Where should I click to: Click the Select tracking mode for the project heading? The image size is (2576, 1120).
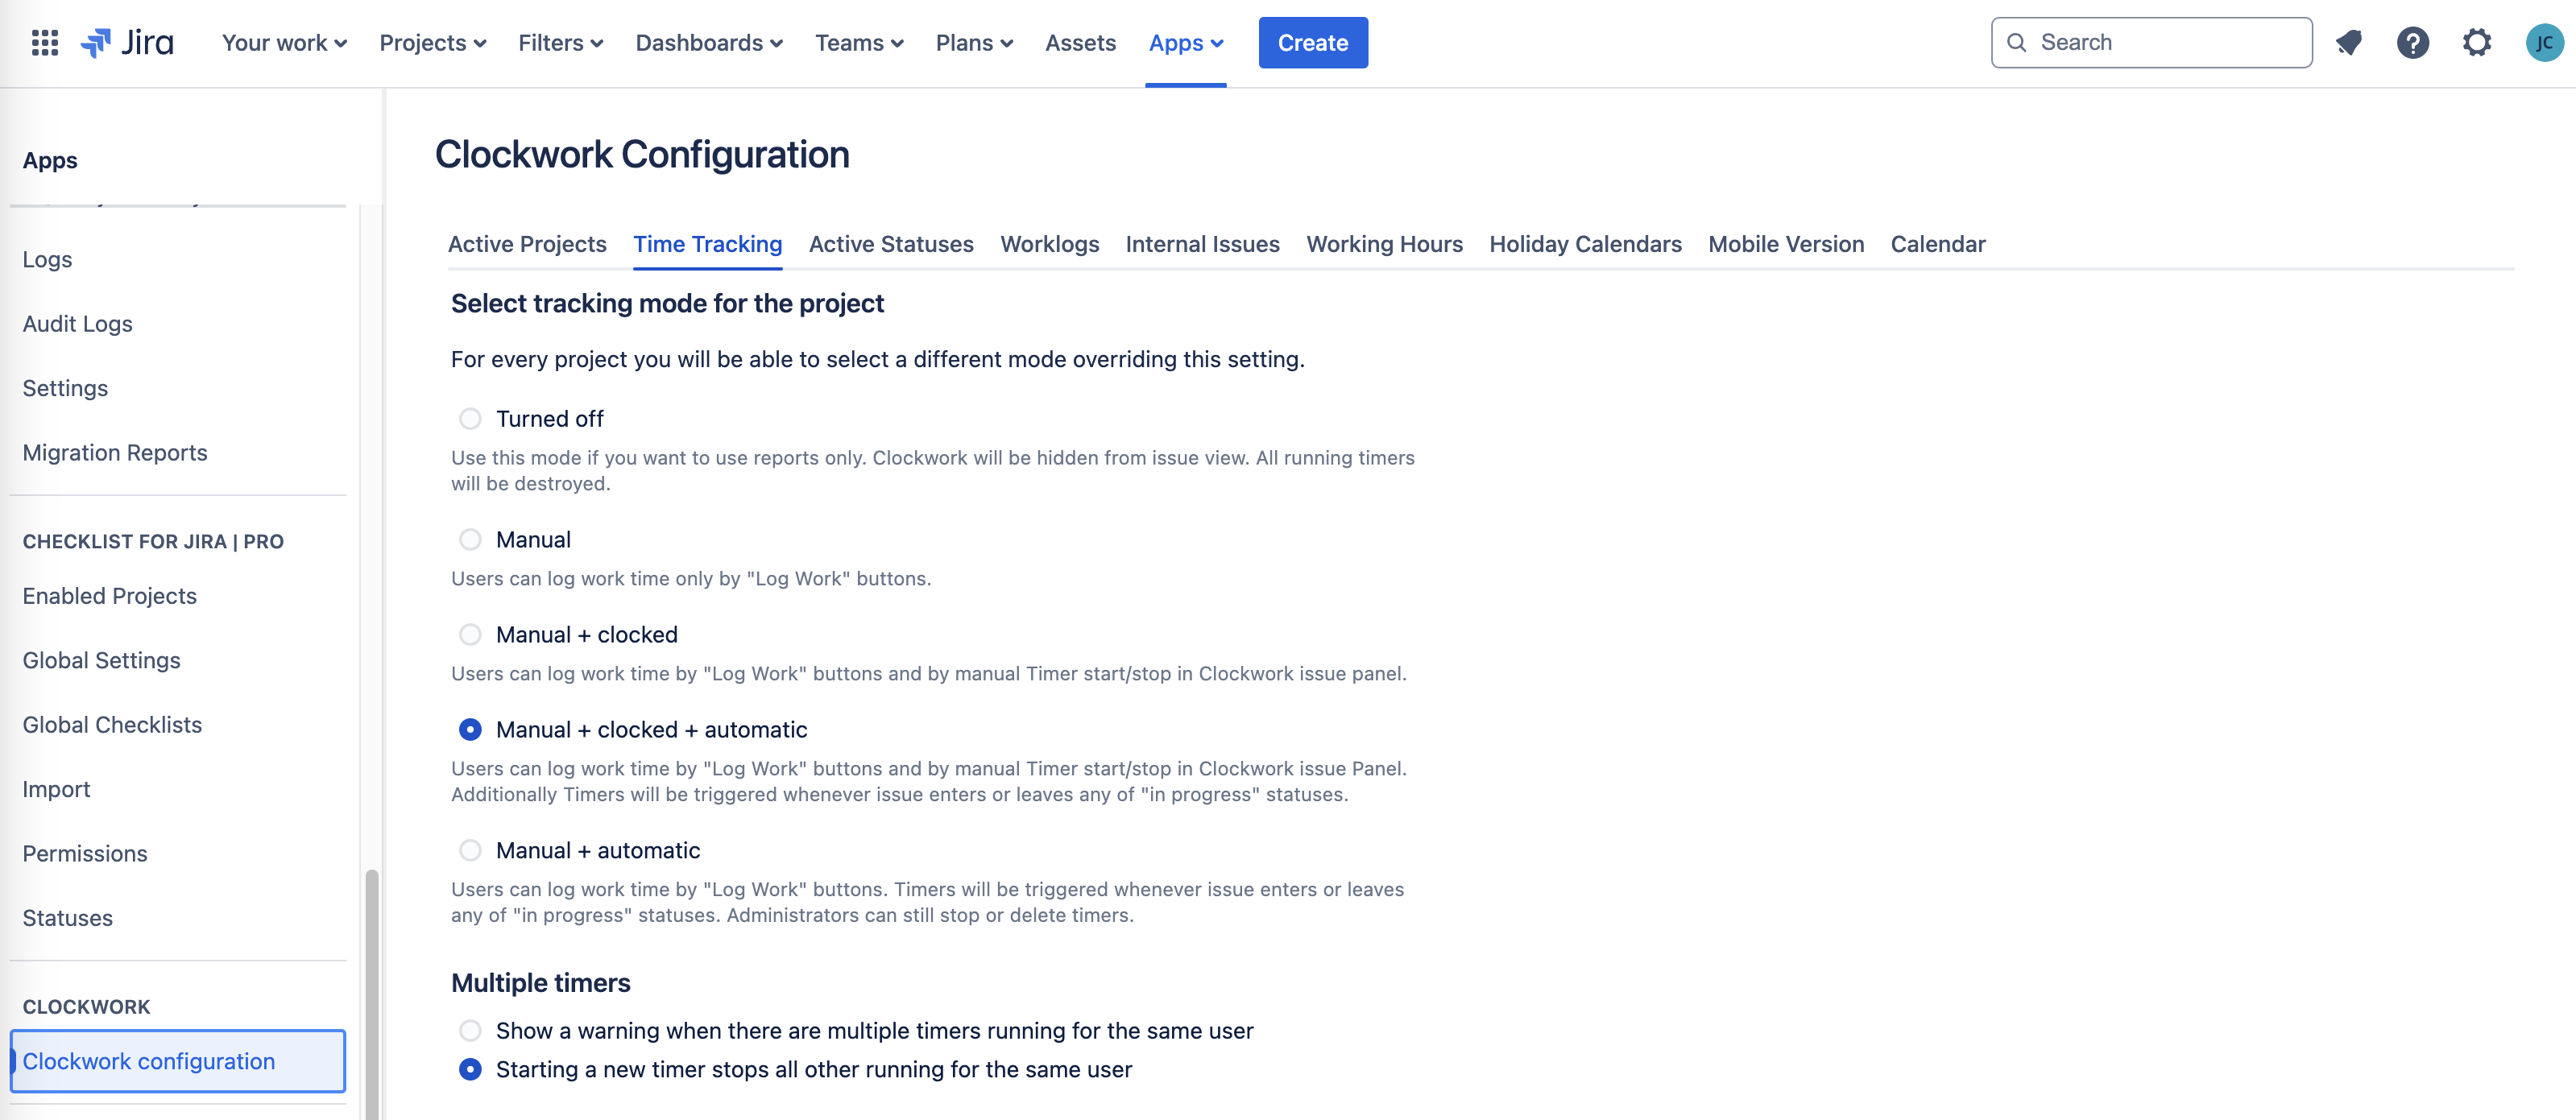[x=667, y=304]
